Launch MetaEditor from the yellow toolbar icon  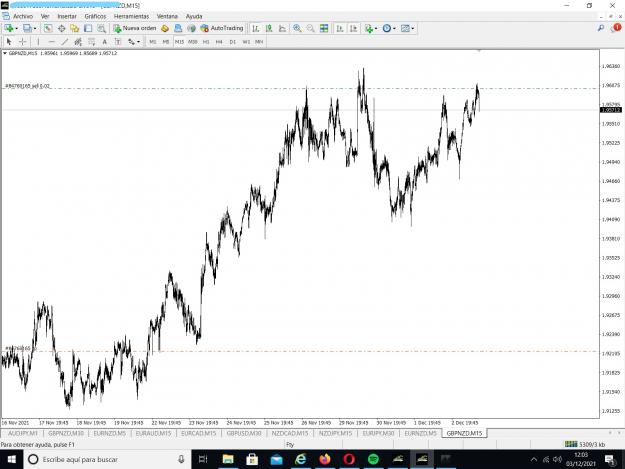pos(165,28)
